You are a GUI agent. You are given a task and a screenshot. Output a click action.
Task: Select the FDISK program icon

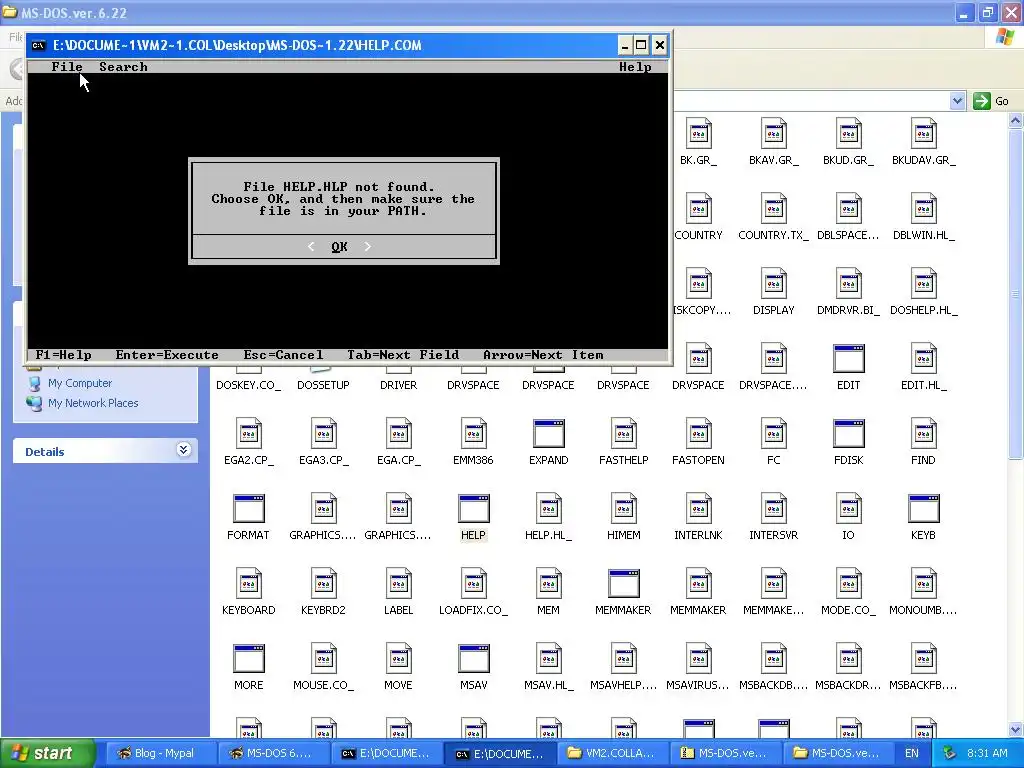click(x=848, y=434)
